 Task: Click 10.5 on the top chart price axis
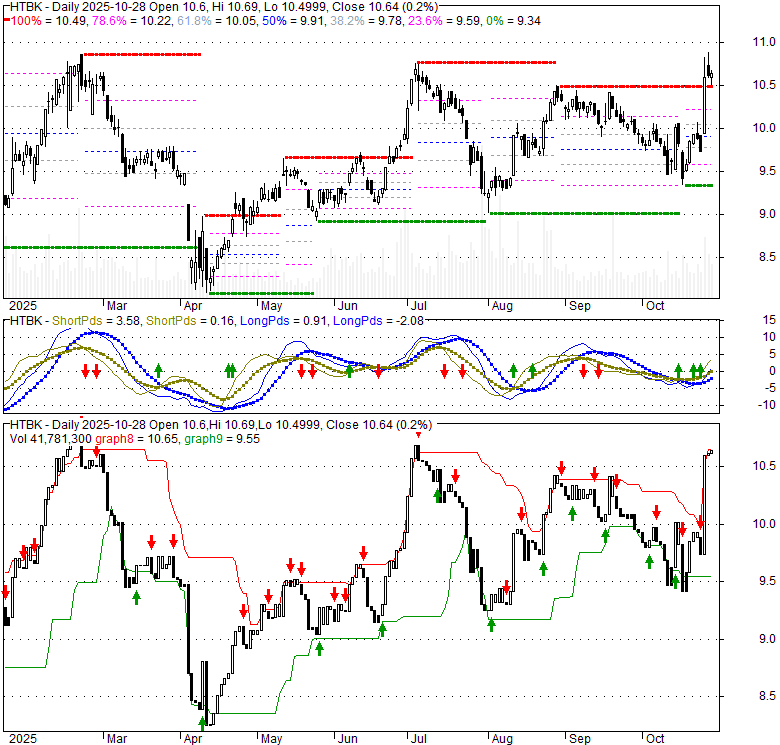point(764,85)
